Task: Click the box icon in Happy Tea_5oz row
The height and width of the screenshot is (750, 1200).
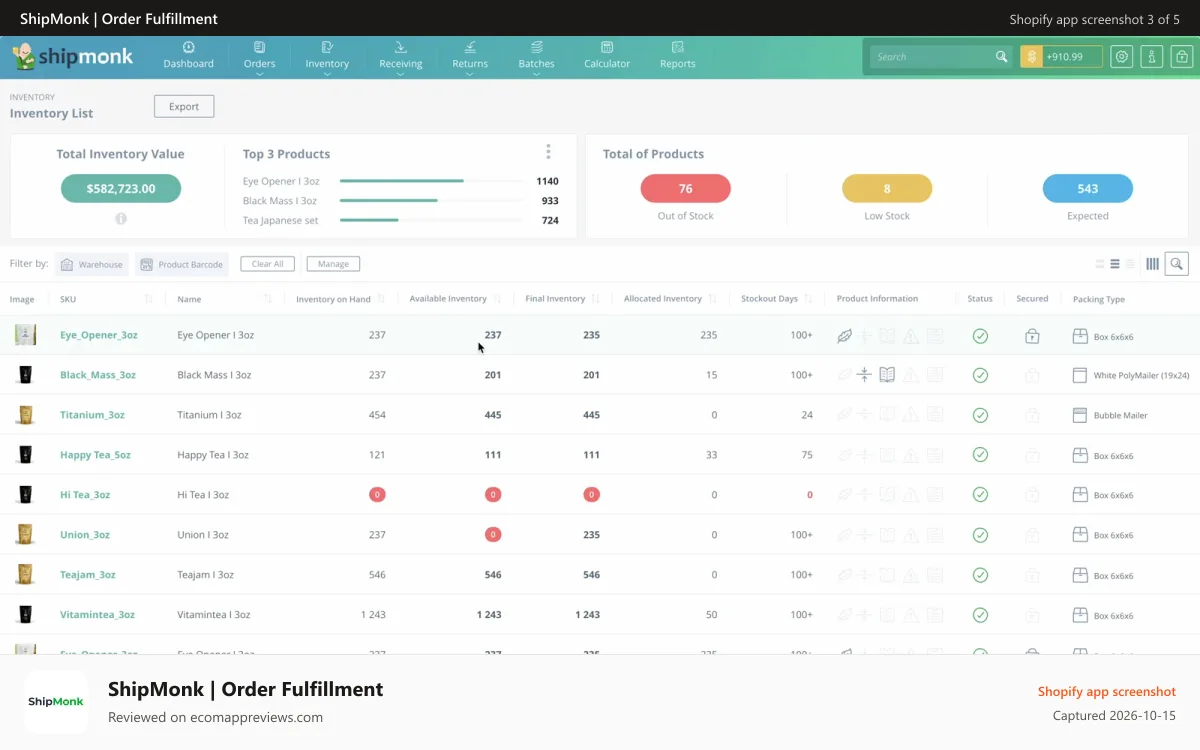Action: tap(1079, 455)
